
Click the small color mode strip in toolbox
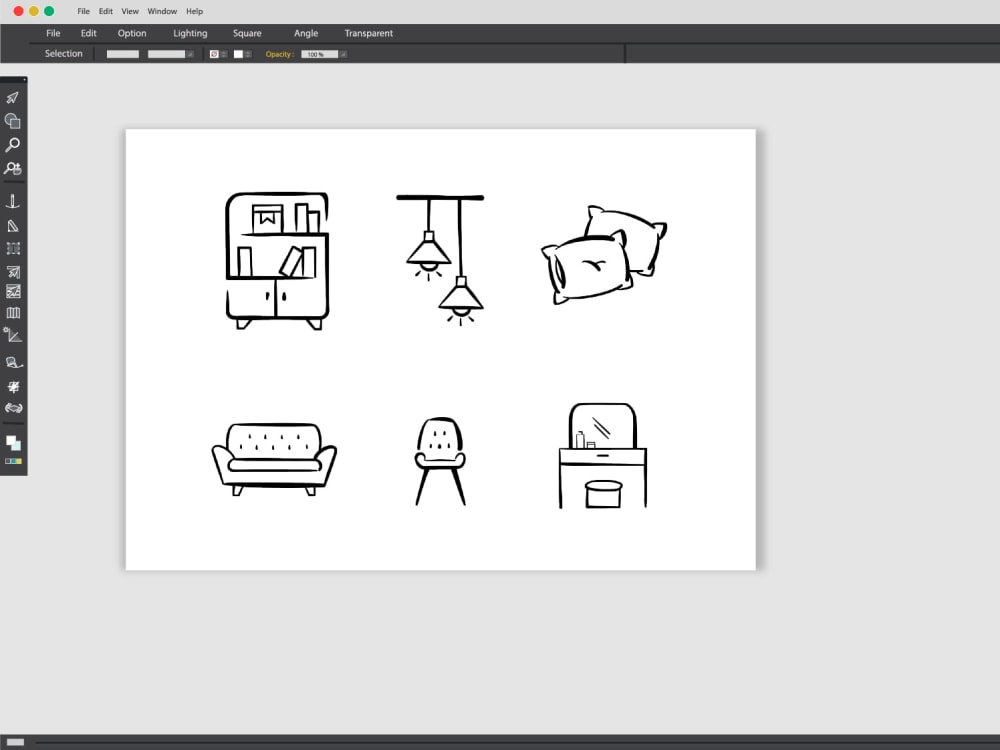(13, 461)
